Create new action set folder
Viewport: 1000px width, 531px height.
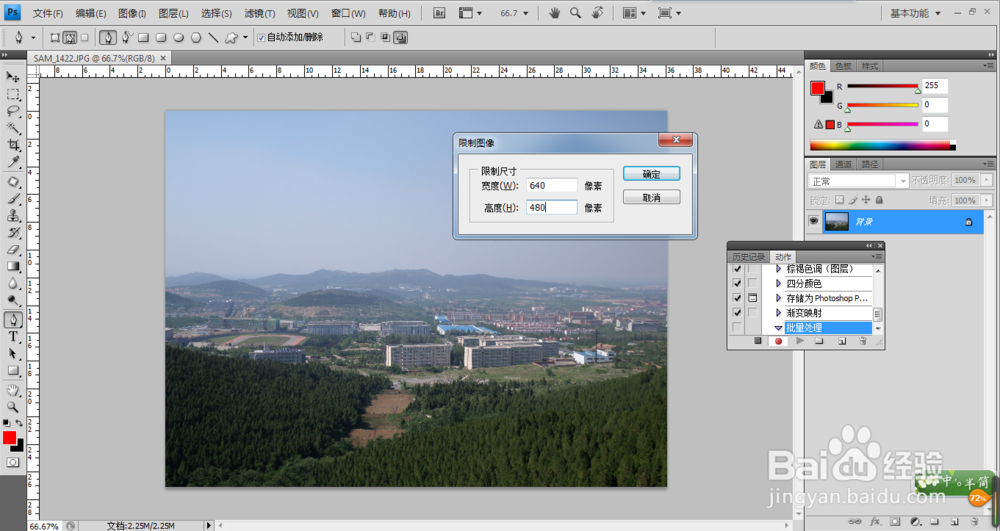[x=820, y=341]
